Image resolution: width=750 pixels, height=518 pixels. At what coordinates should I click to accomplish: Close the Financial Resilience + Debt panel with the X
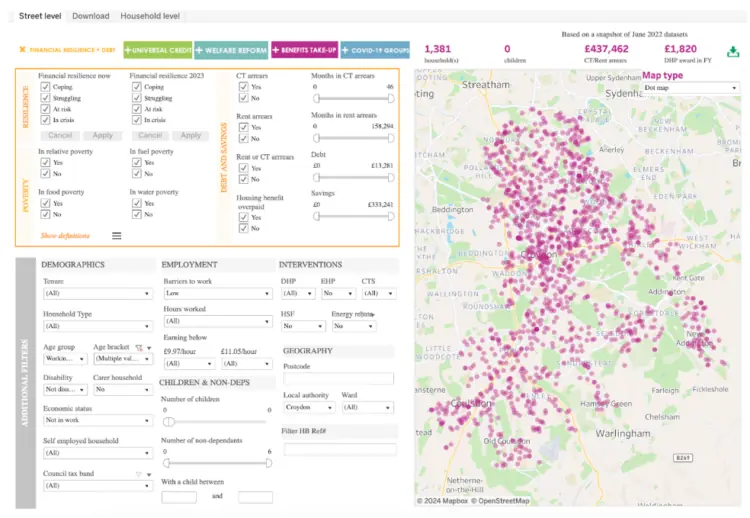(x=22, y=49)
